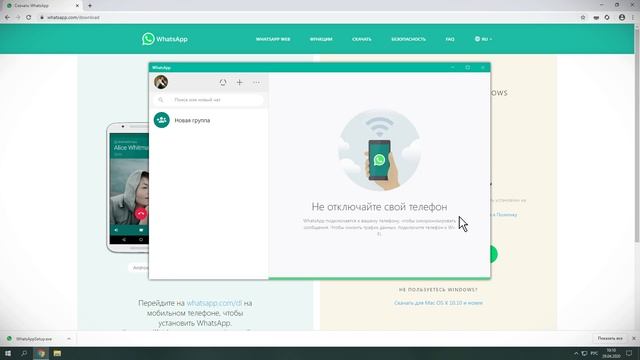
Task: Open the profile avatar in WhatsApp
Action: 161,82
